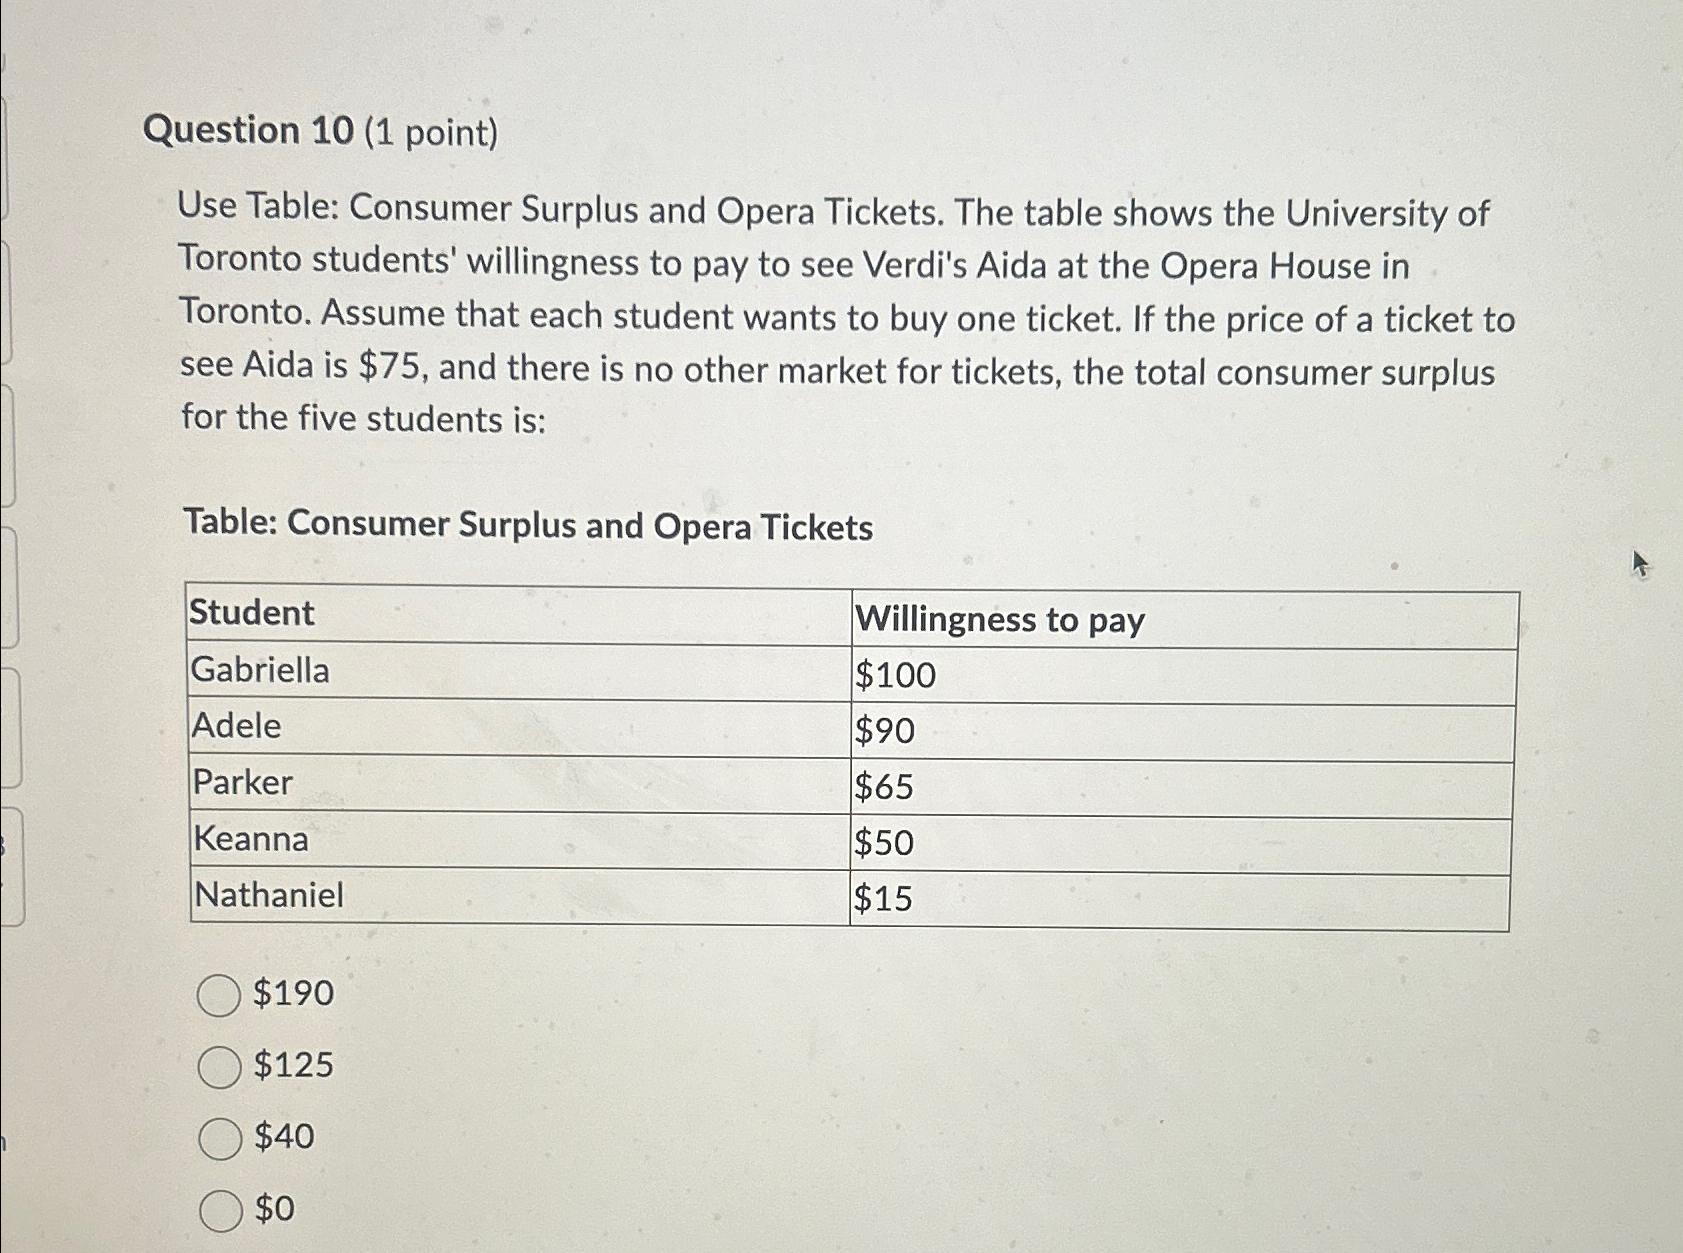Viewport: 1683px width, 1253px height.
Task: Click the bottom left navigation button fragment
Action: pyautogui.click(x=6, y=1140)
